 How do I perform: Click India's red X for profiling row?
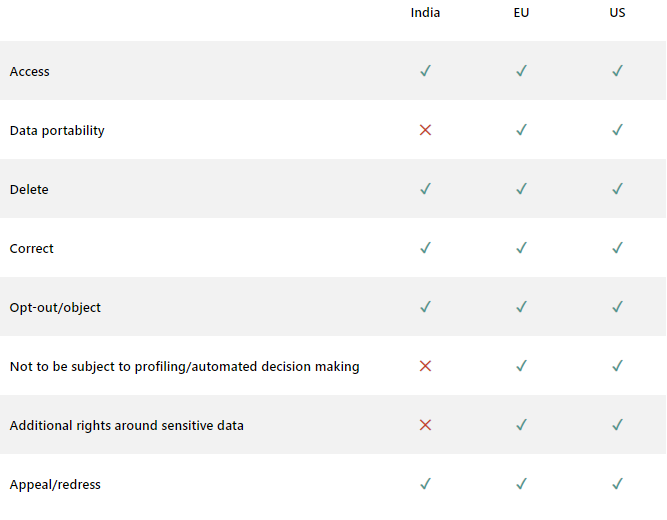coord(425,366)
